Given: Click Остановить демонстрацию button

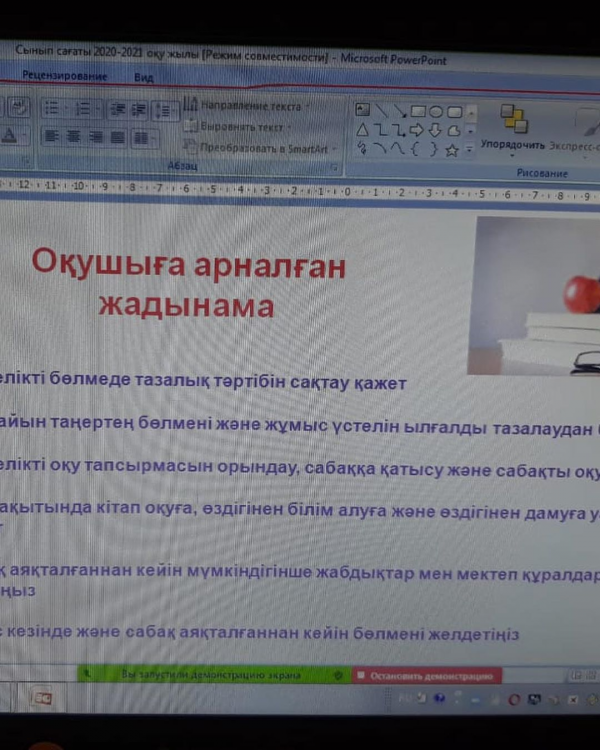Looking at the screenshot, I should point(426,676).
